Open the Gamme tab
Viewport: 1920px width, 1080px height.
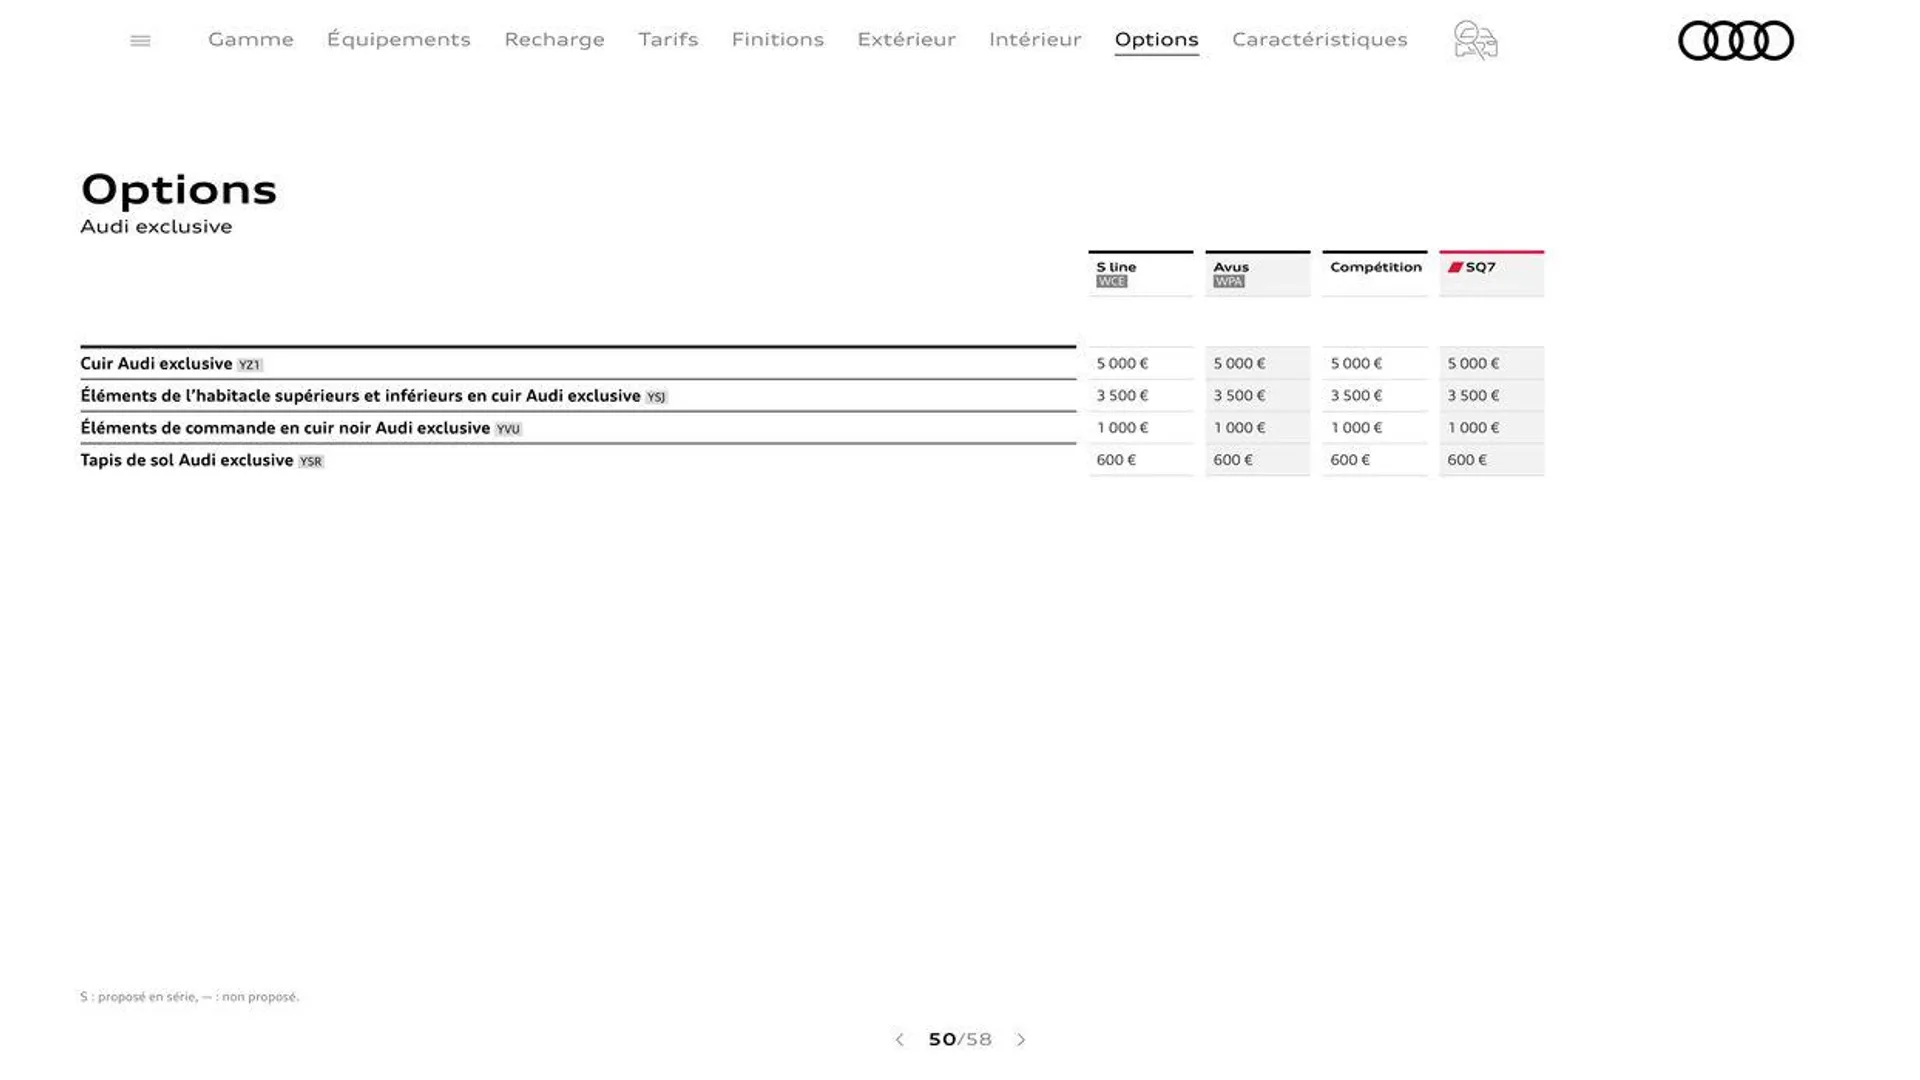coord(251,39)
